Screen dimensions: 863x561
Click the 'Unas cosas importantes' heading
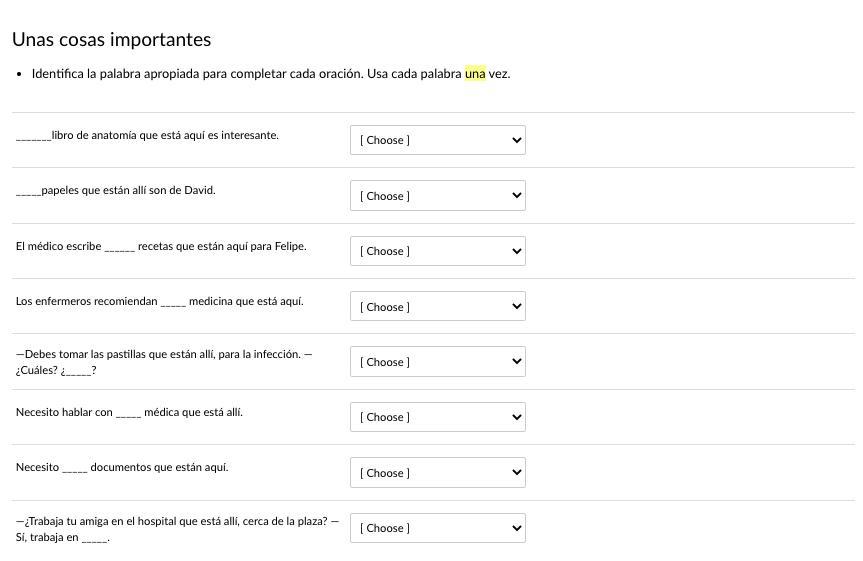tap(111, 40)
